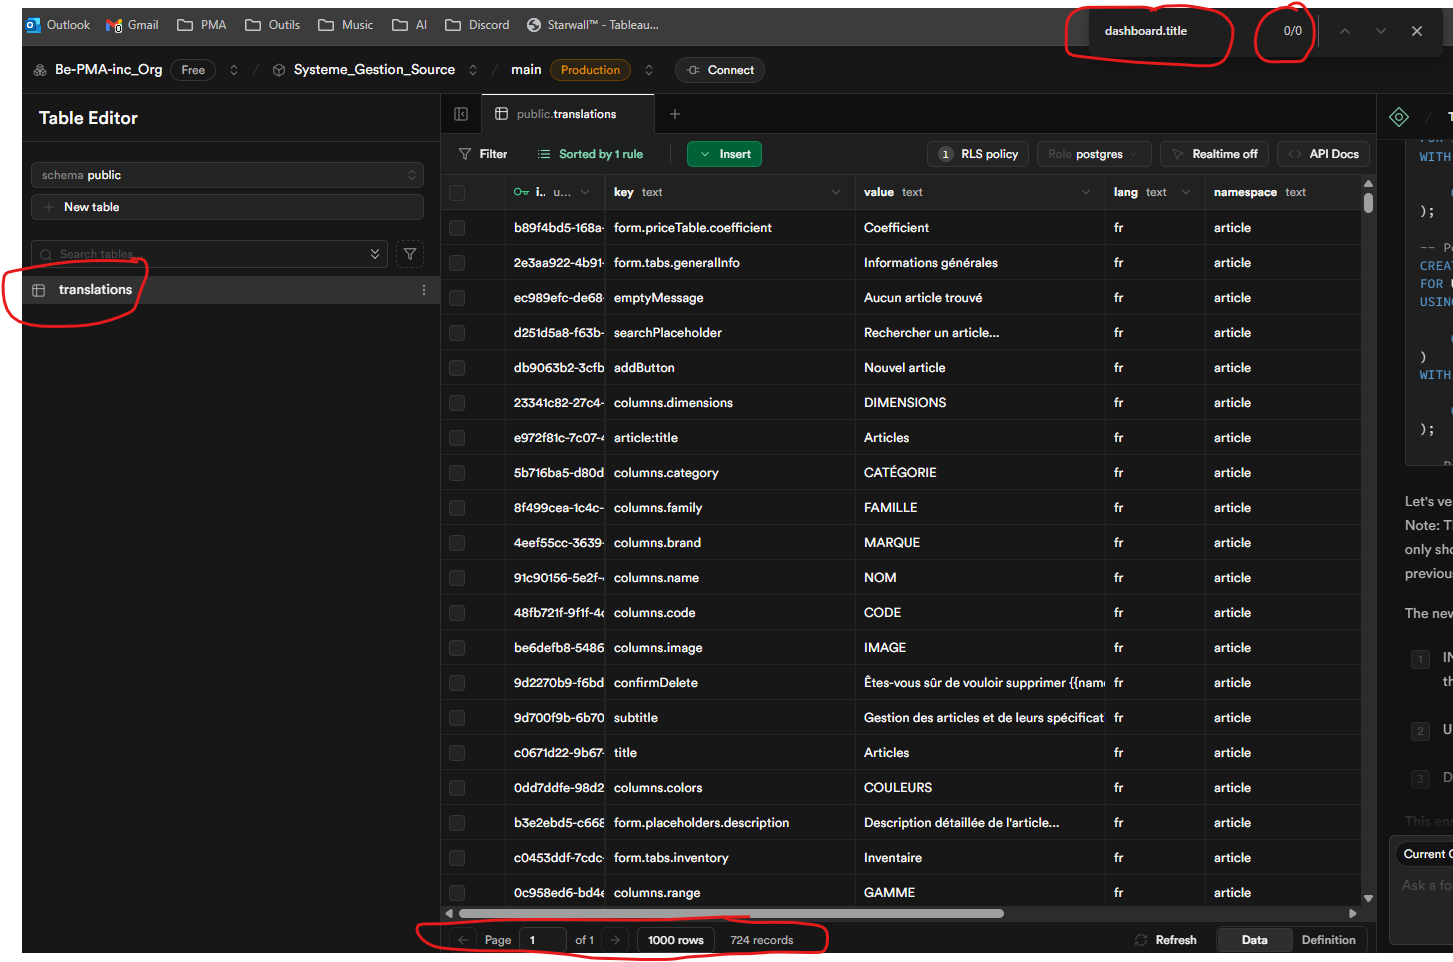Open lang column header menu
The height and width of the screenshot is (962, 1453).
(x=1186, y=192)
